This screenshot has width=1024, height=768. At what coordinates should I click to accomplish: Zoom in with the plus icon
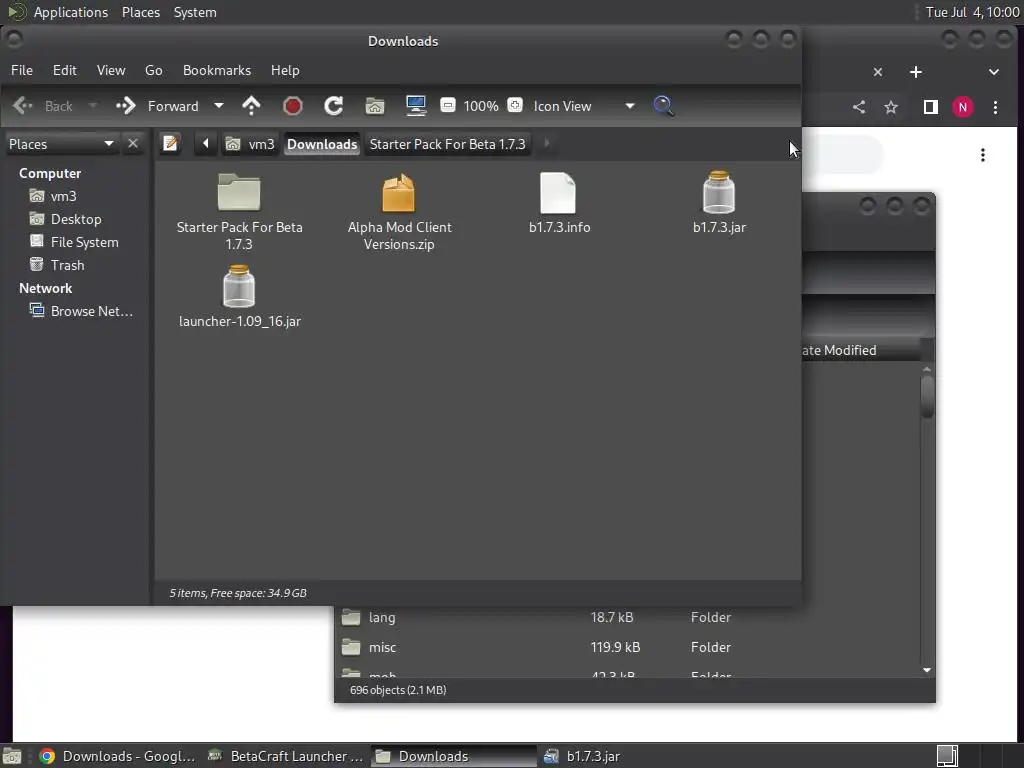coord(515,105)
